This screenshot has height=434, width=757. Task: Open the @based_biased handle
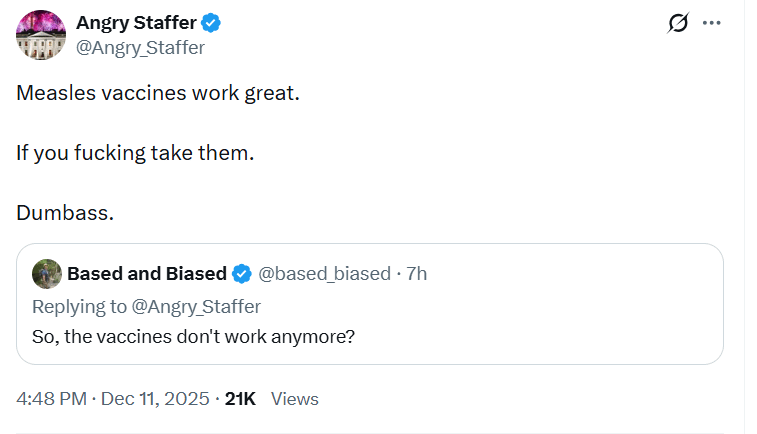[x=324, y=273]
